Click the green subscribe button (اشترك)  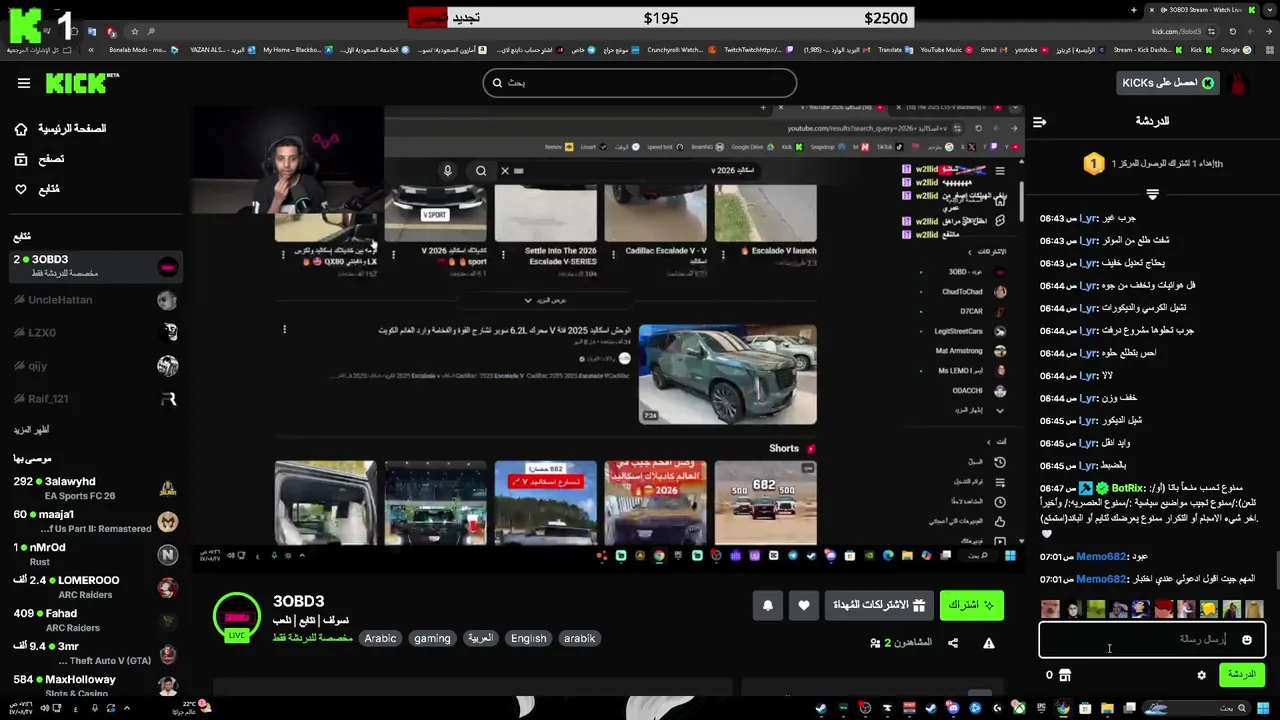click(x=971, y=605)
